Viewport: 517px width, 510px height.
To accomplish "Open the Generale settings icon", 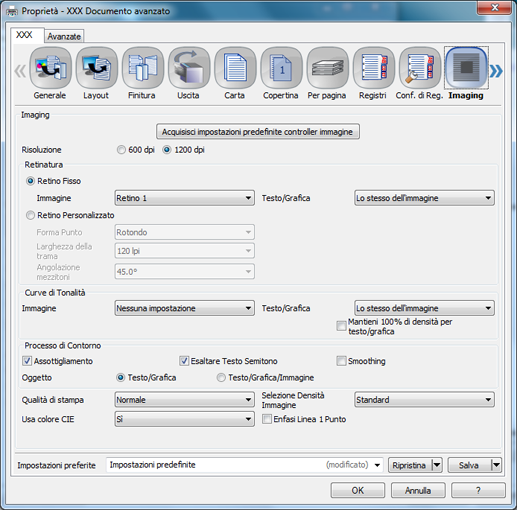I will (x=50, y=68).
